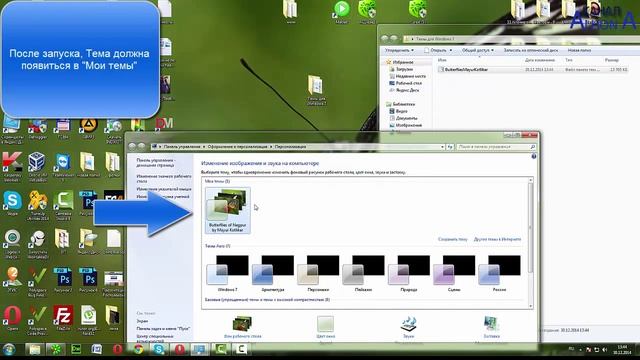Open Панель задач и меню Пуск link
This screenshot has height=360, width=640.
(163, 329)
